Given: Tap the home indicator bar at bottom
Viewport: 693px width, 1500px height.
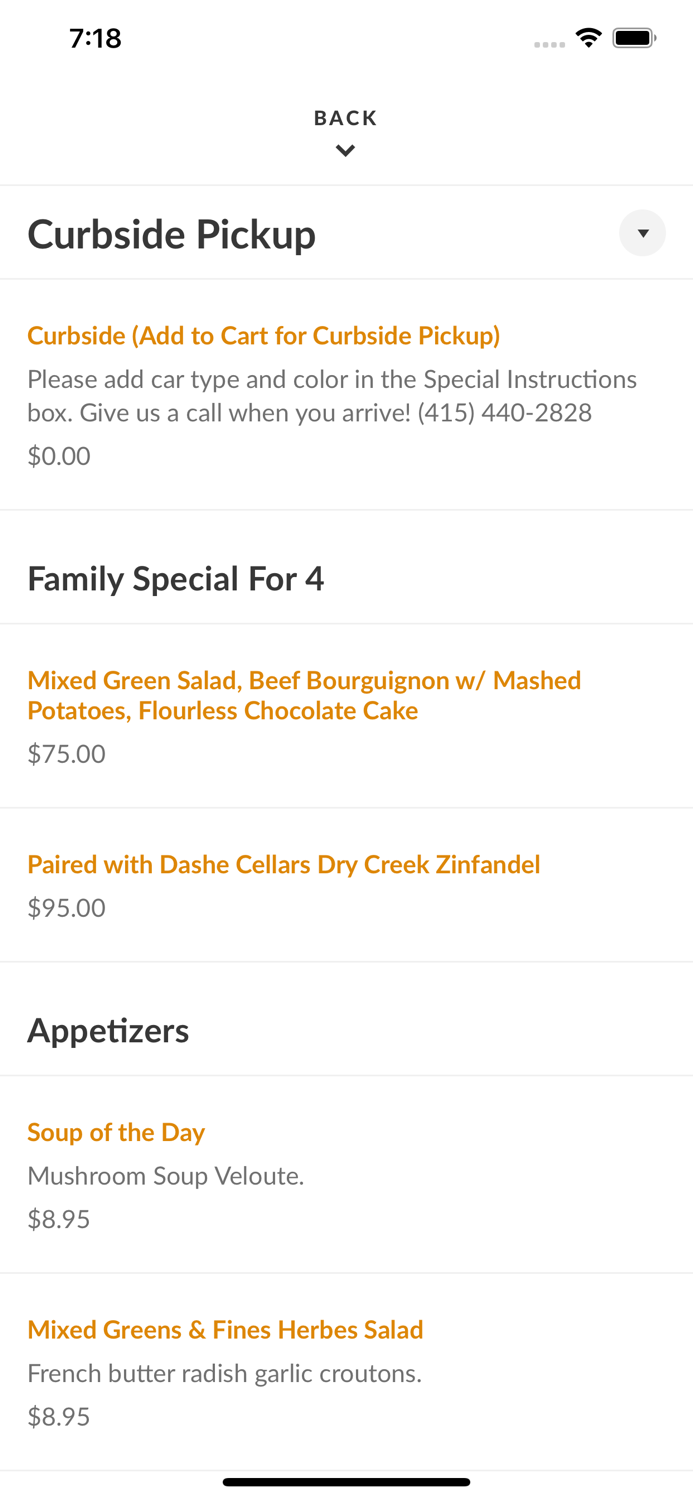Looking at the screenshot, I should pyautogui.click(x=346, y=1482).
